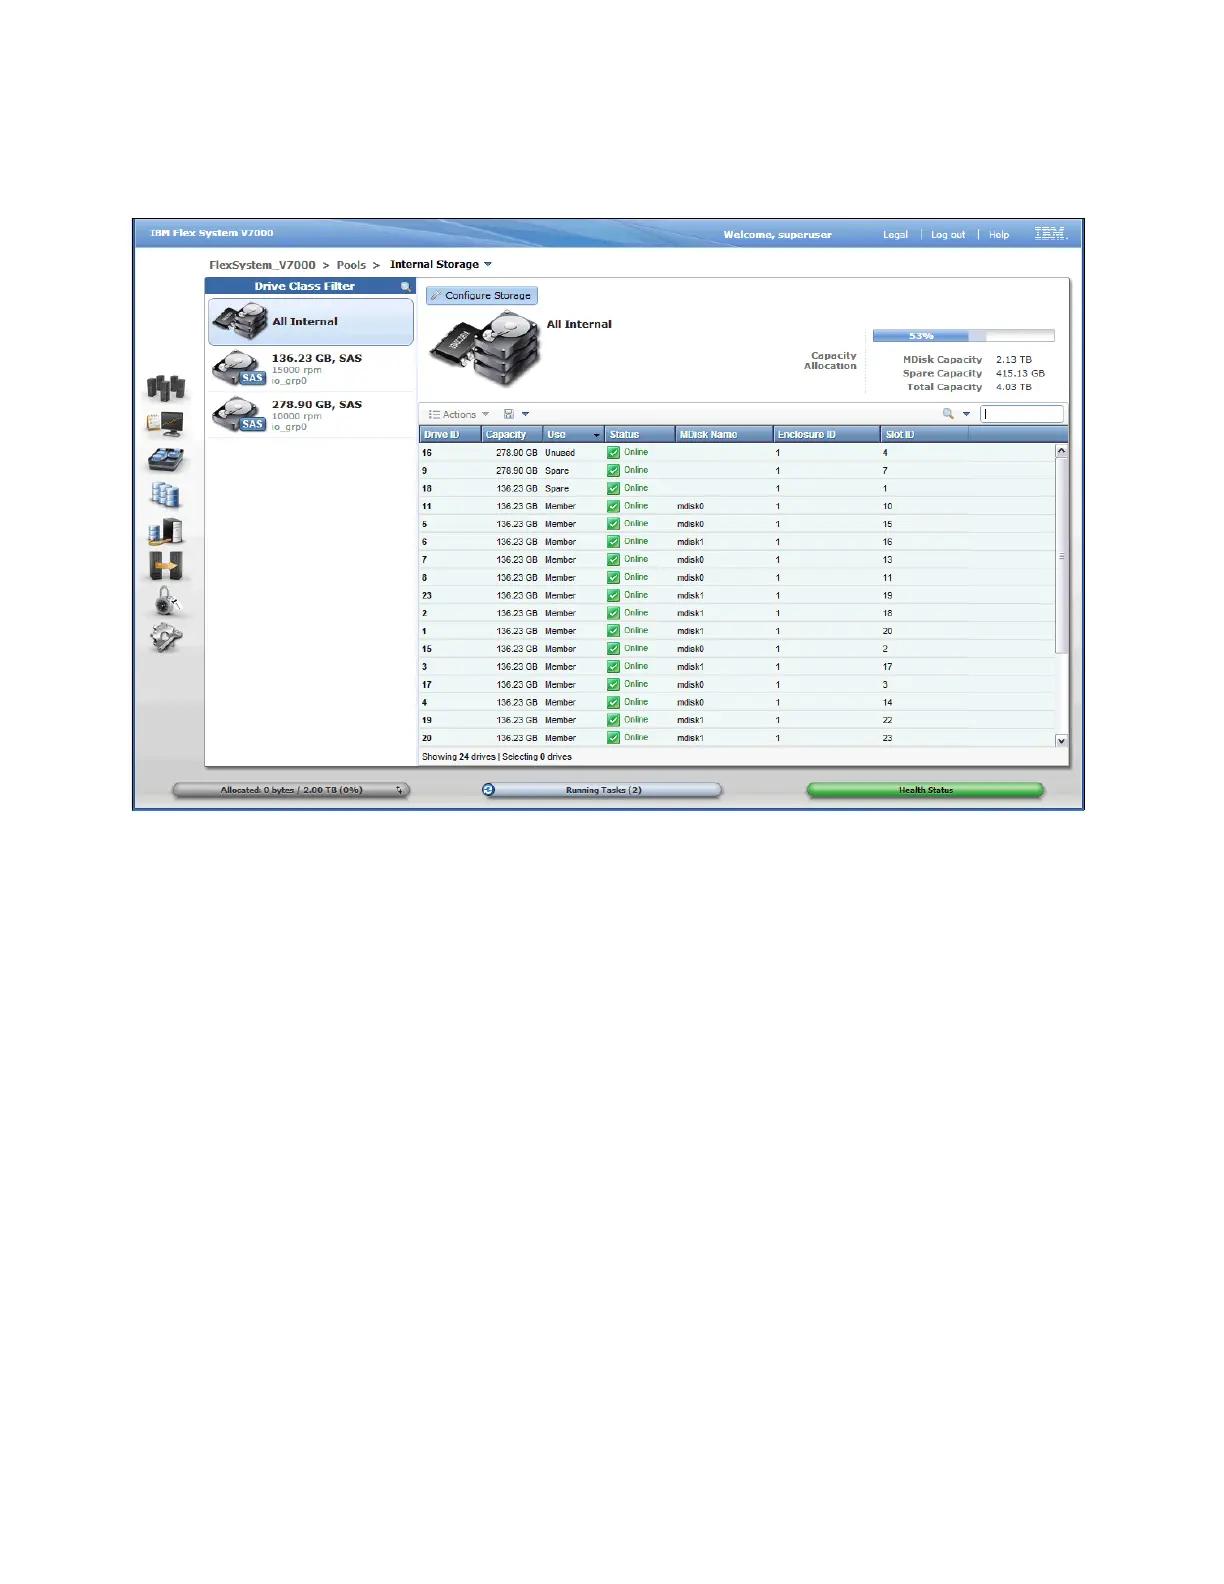This screenshot has height=1584, width=1224.
Task: Select the 136.23 GB, SAS drive class
Action: [311, 369]
